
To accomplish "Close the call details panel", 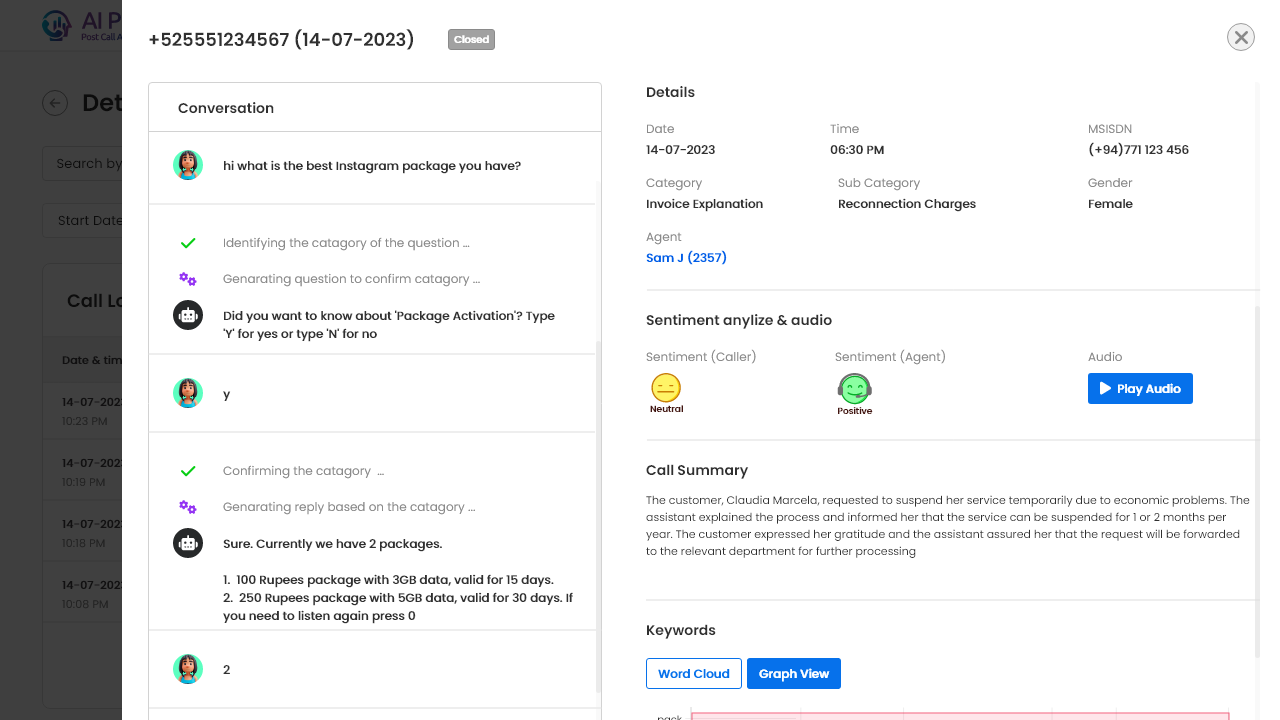I will point(1240,38).
